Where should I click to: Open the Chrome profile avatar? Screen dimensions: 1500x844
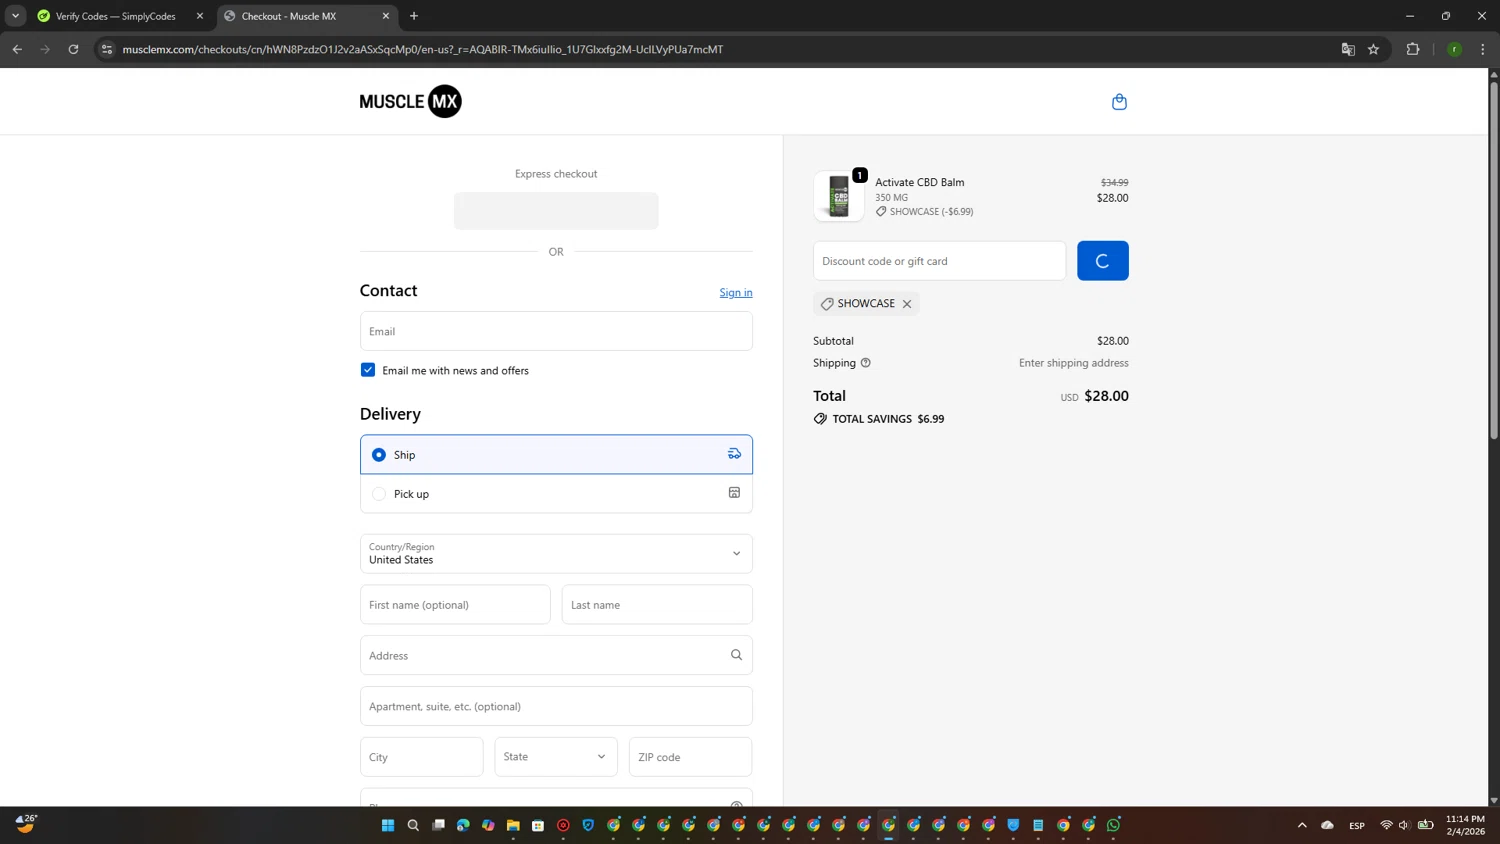click(x=1455, y=49)
